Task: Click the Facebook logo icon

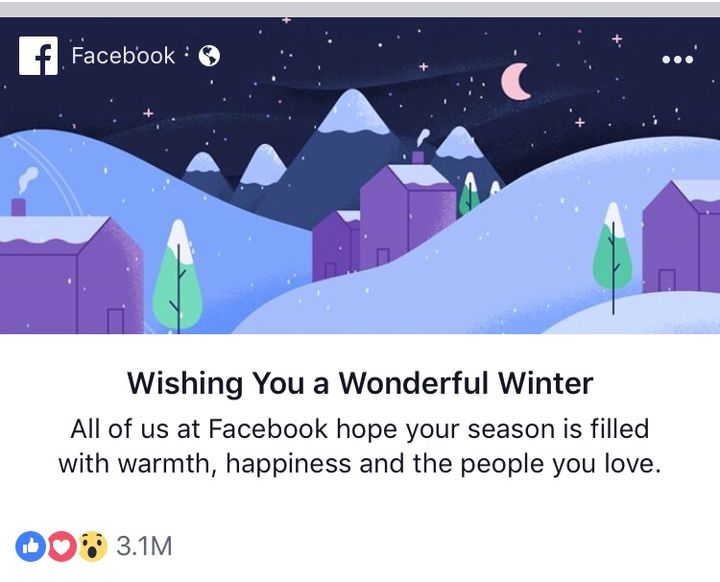Action: 39,56
